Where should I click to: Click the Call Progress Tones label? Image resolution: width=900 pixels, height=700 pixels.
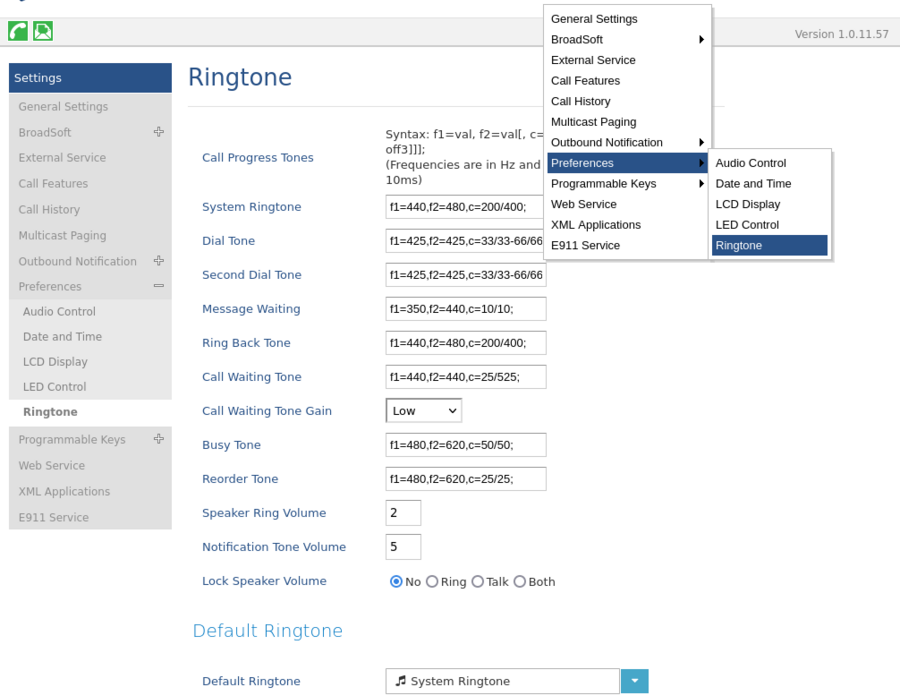(258, 158)
